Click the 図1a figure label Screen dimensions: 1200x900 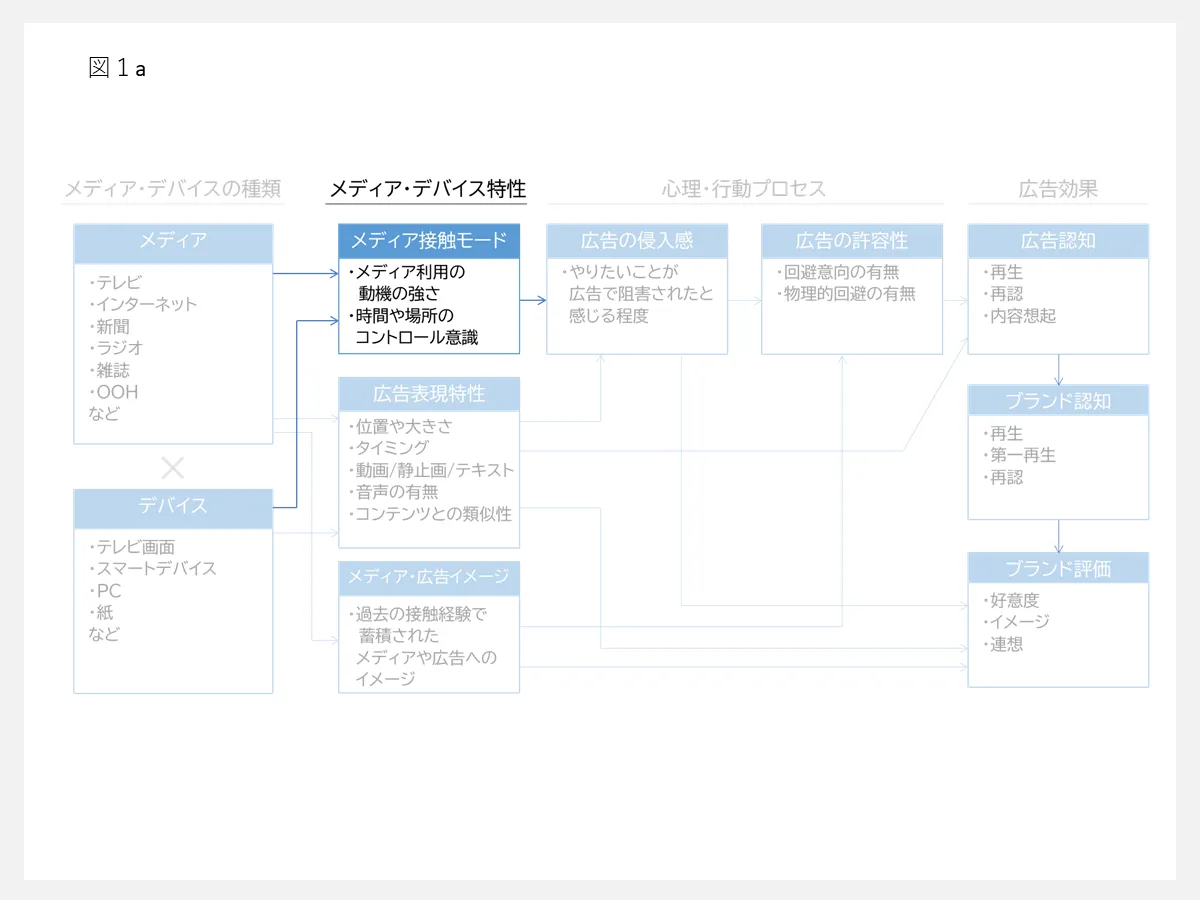point(118,68)
